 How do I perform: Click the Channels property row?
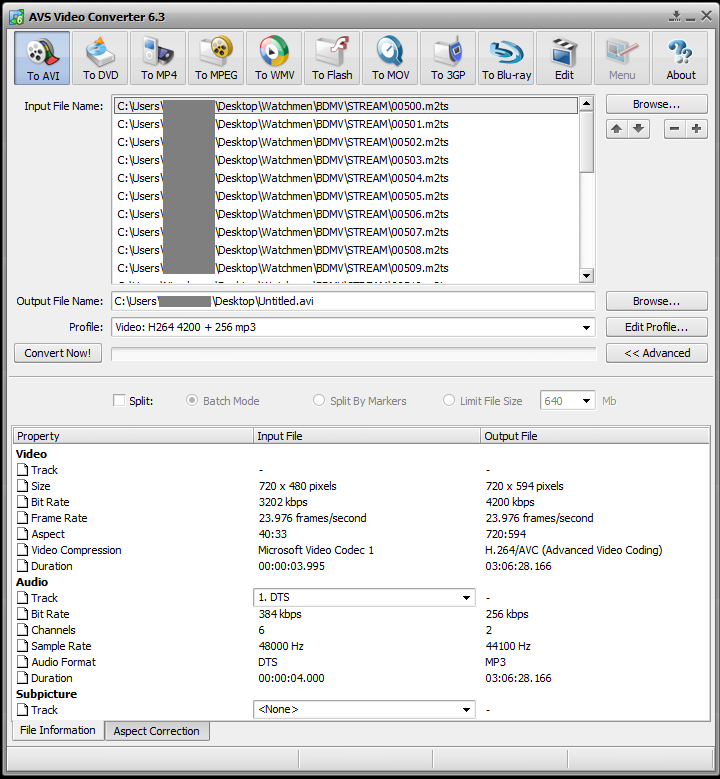coord(361,630)
